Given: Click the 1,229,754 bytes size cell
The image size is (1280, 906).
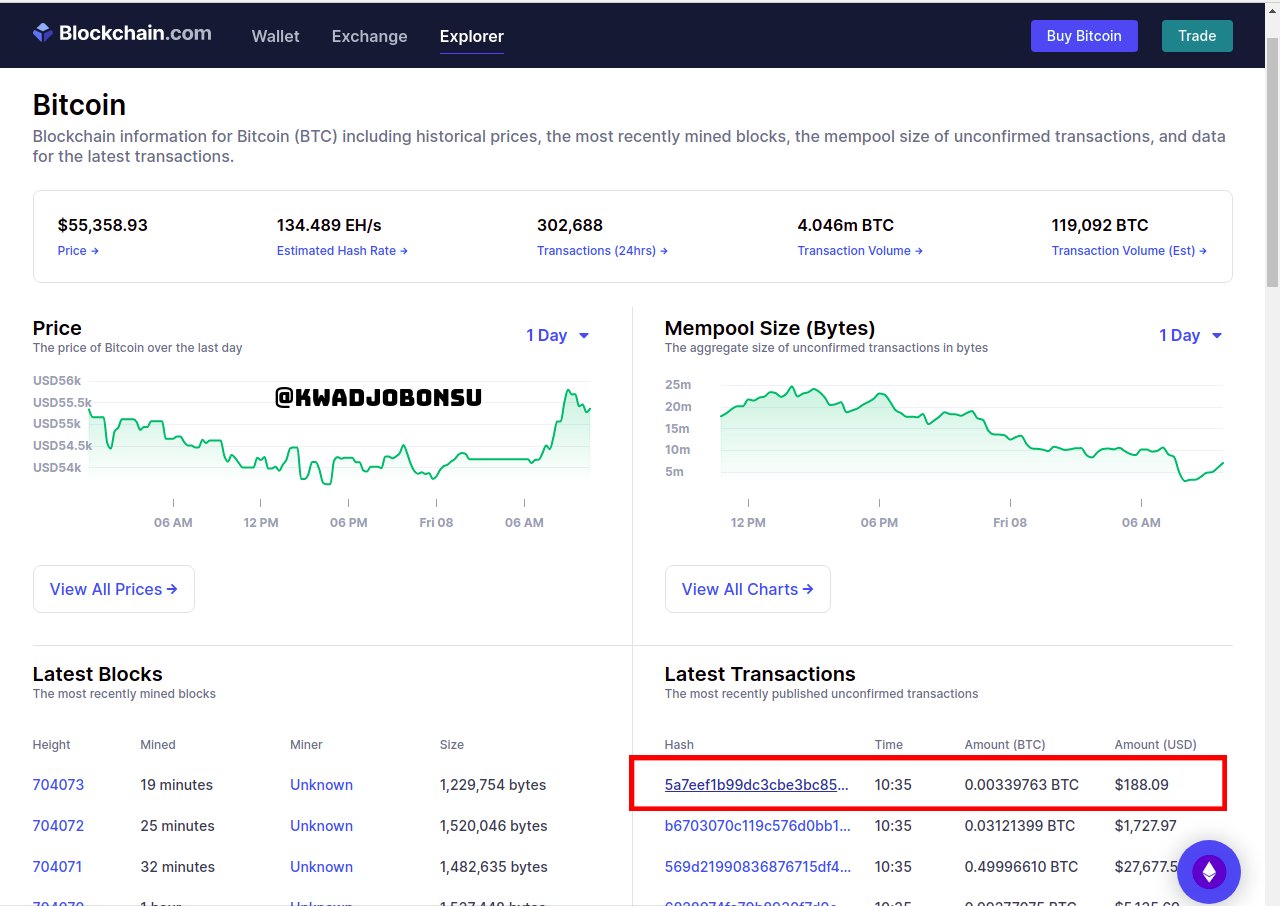Looking at the screenshot, I should tap(493, 785).
